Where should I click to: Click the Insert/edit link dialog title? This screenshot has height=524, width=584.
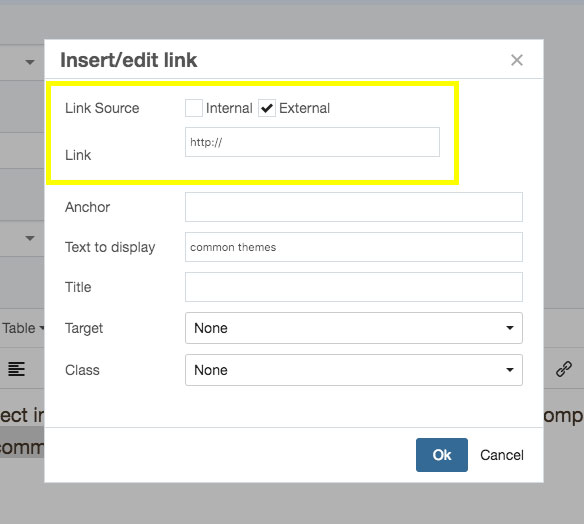[128, 60]
